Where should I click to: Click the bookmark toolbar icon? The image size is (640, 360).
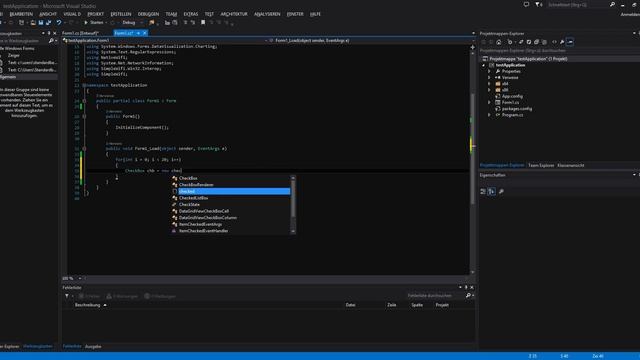pyautogui.click(x=203, y=22)
